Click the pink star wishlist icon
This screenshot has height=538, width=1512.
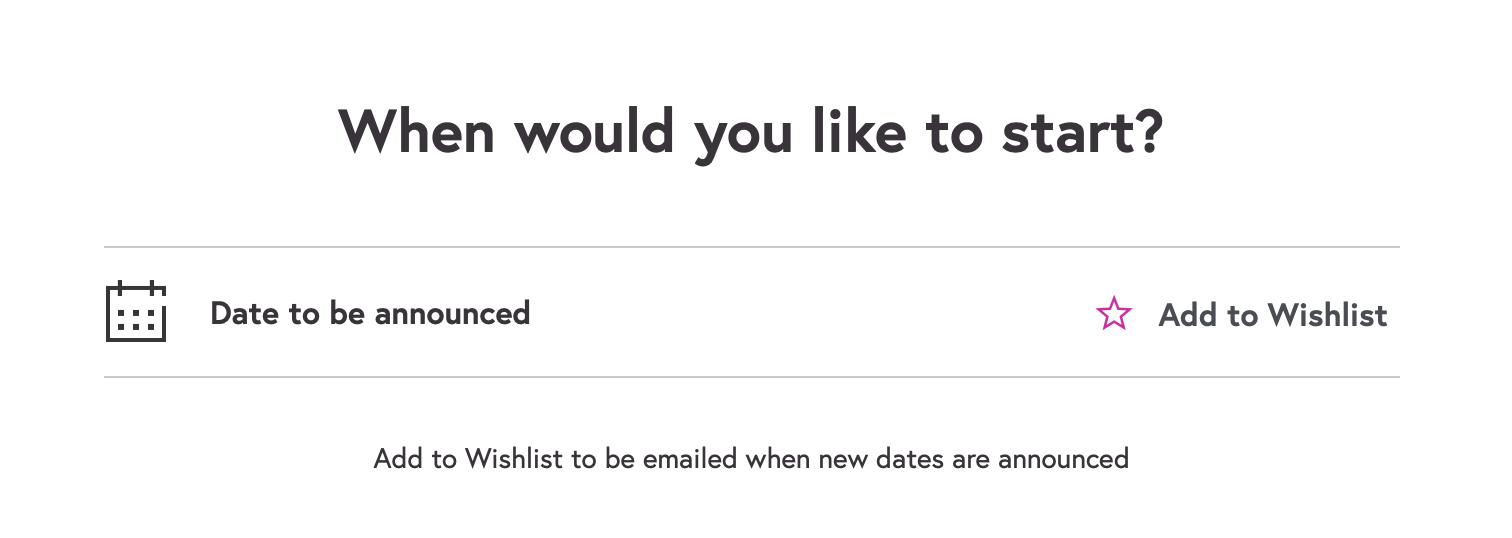coord(1114,314)
